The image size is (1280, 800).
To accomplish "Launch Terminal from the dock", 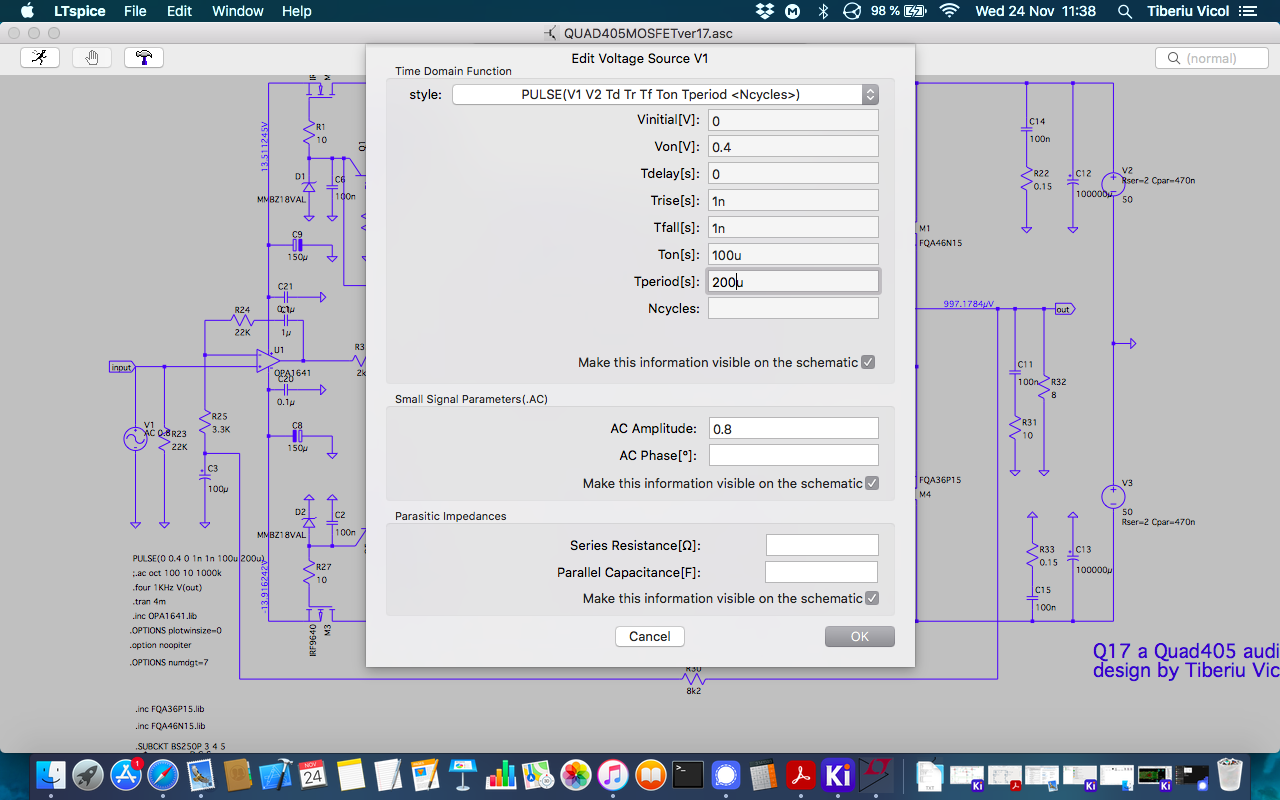I will (x=688, y=774).
